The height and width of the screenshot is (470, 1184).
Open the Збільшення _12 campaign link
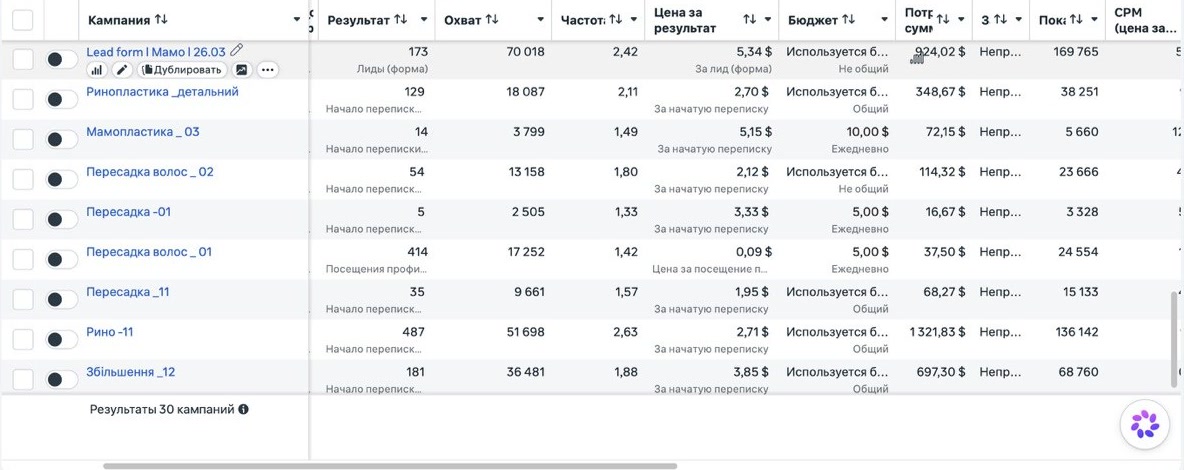[131, 372]
